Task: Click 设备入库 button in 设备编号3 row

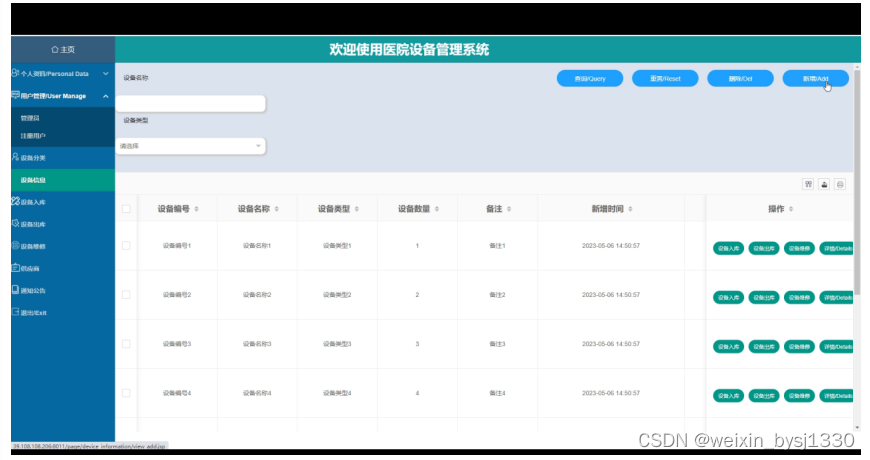Action: point(728,347)
